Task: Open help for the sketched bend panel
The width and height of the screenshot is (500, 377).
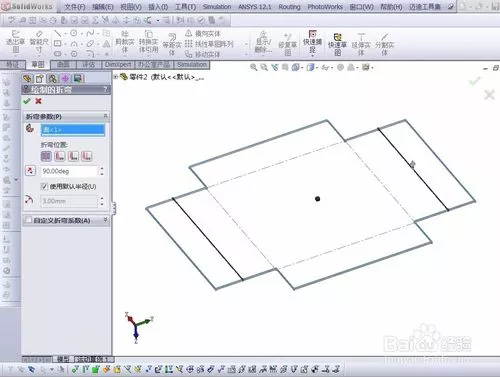Action: coord(105,89)
